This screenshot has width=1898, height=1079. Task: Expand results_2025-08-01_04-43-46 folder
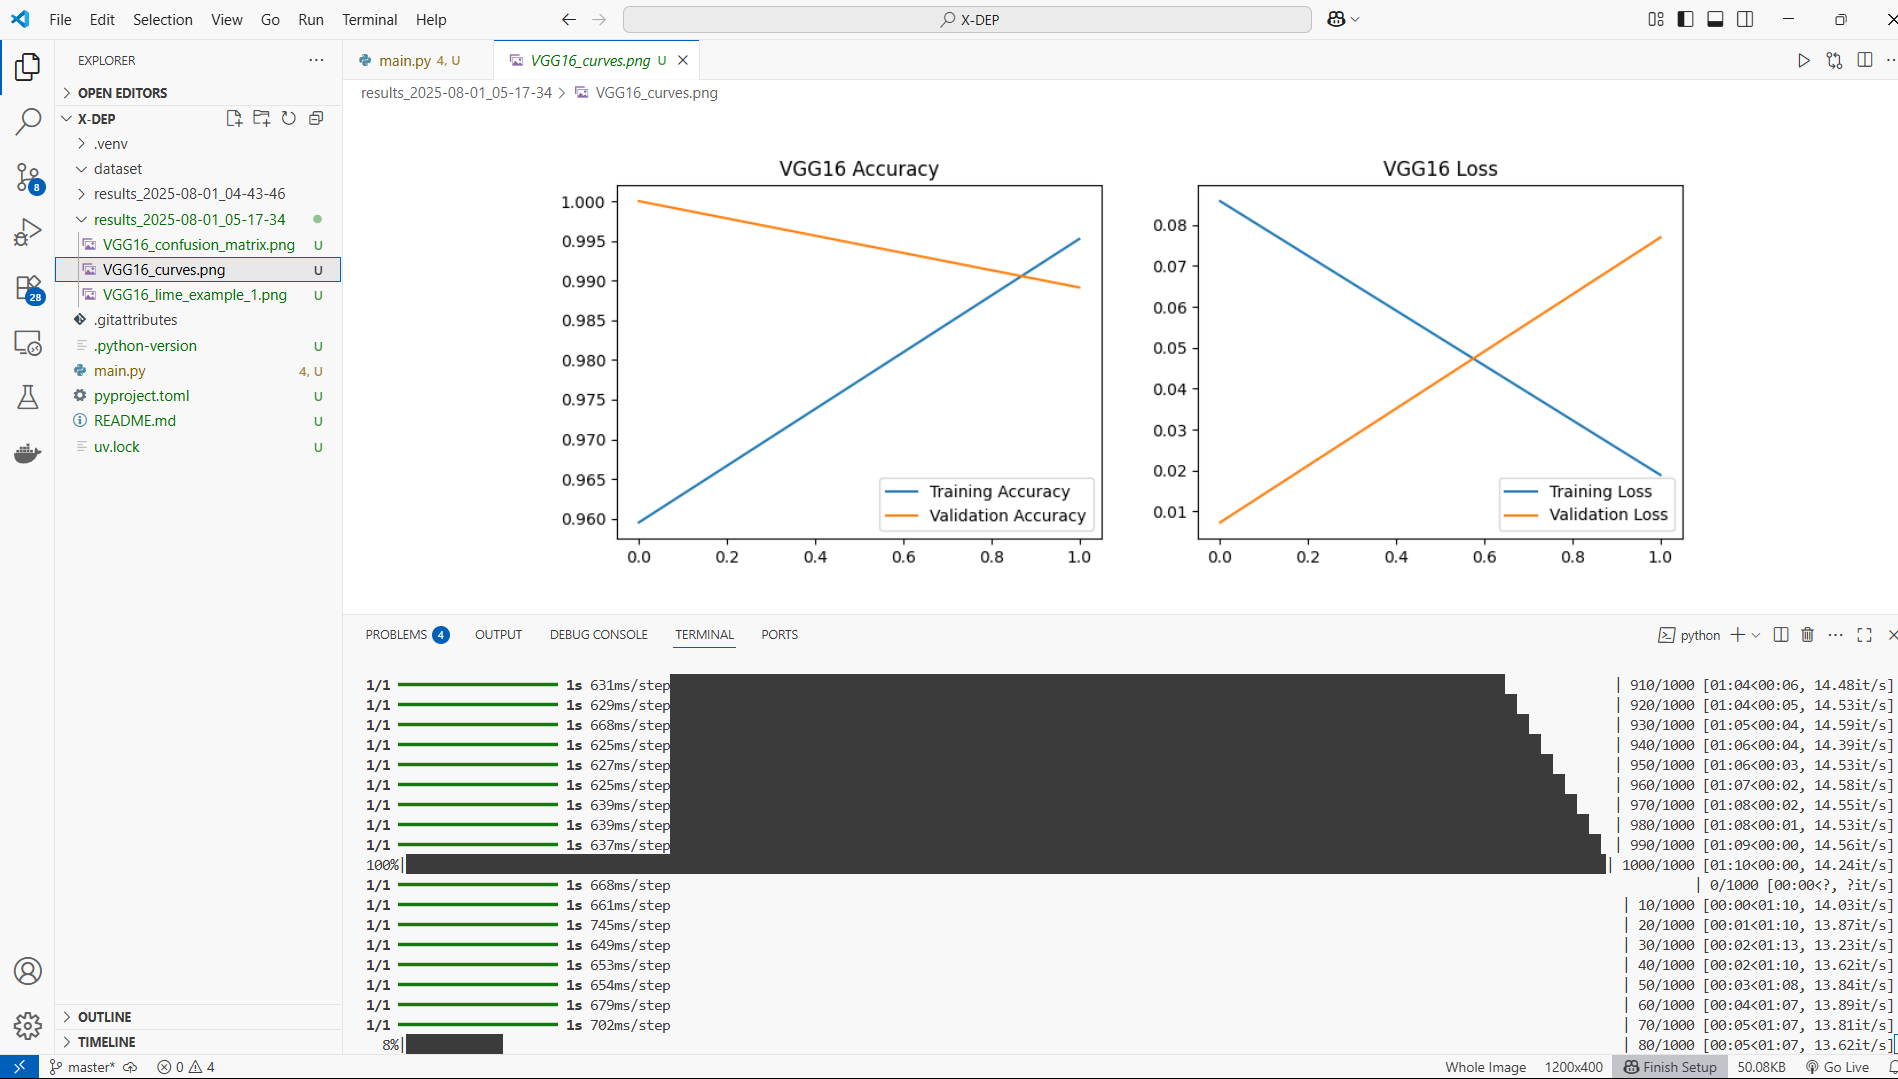click(x=198, y=194)
